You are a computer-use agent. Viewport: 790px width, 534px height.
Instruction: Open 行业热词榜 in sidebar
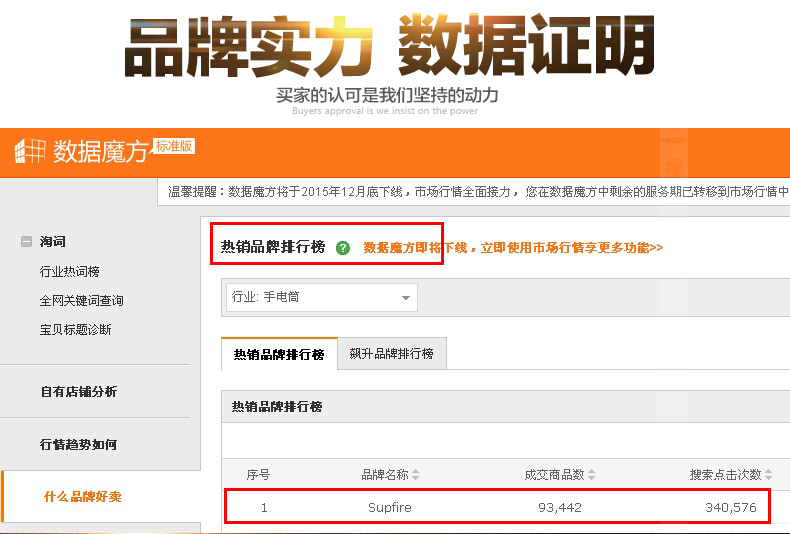click(x=70, y=272)
